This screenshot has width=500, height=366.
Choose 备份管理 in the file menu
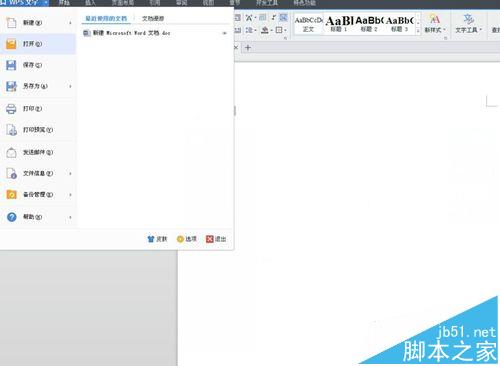coord(38,194)
